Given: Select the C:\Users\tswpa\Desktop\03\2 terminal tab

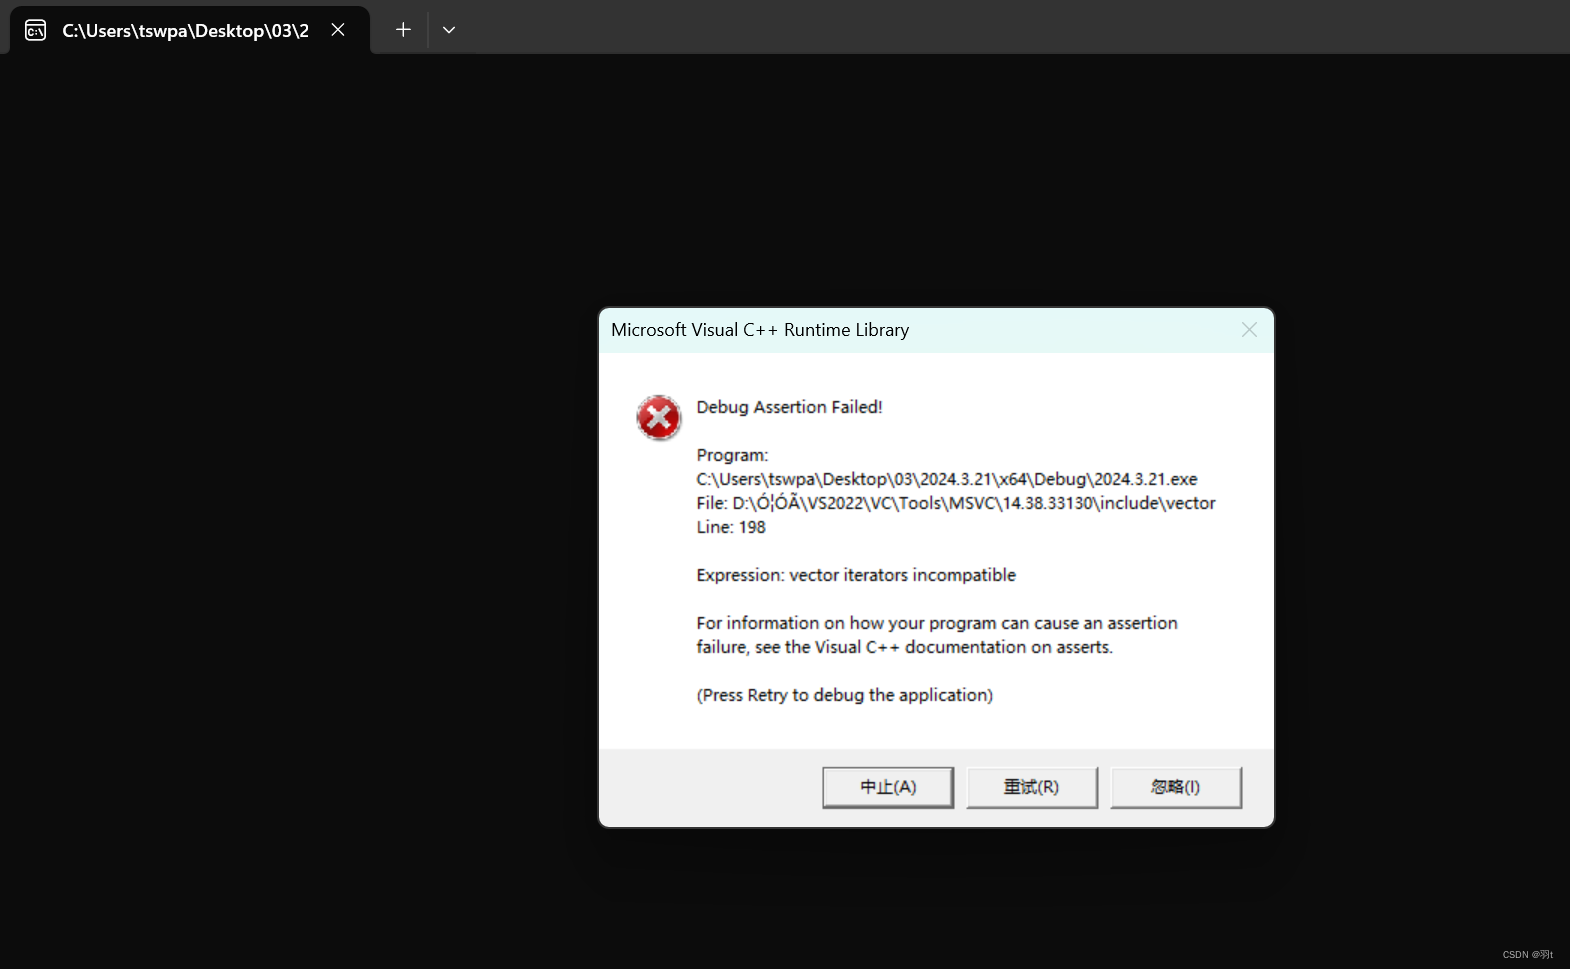Looking at the screenshot, I should coord(190,30).
